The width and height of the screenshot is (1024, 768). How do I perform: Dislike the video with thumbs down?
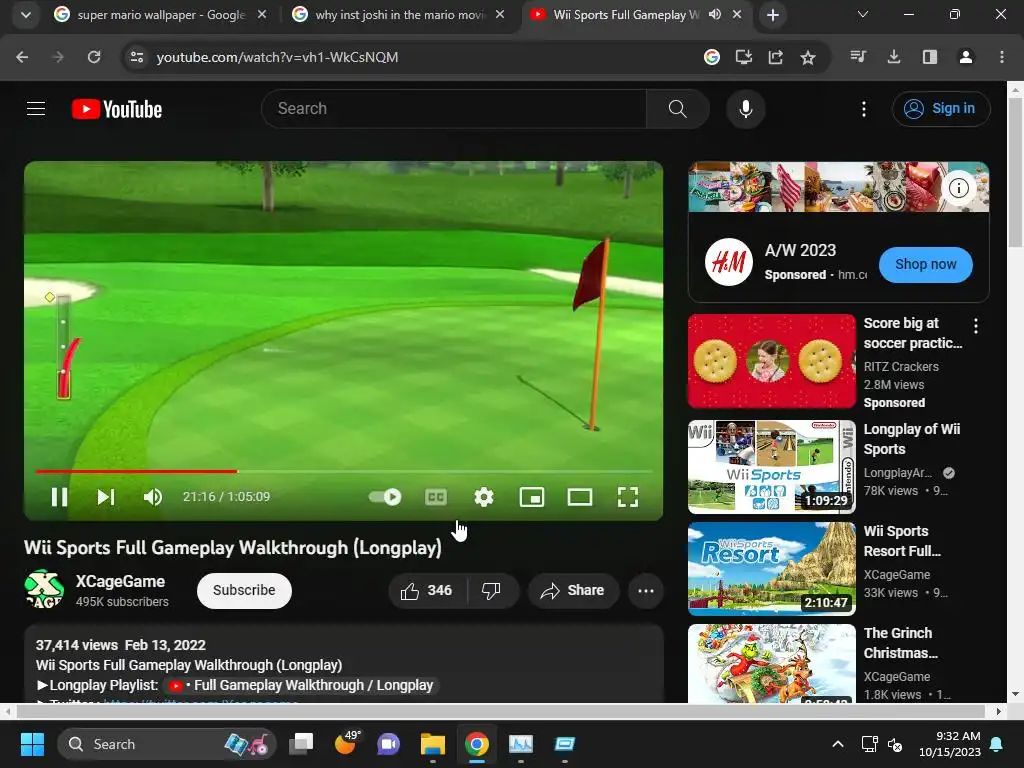coord(492,590)
